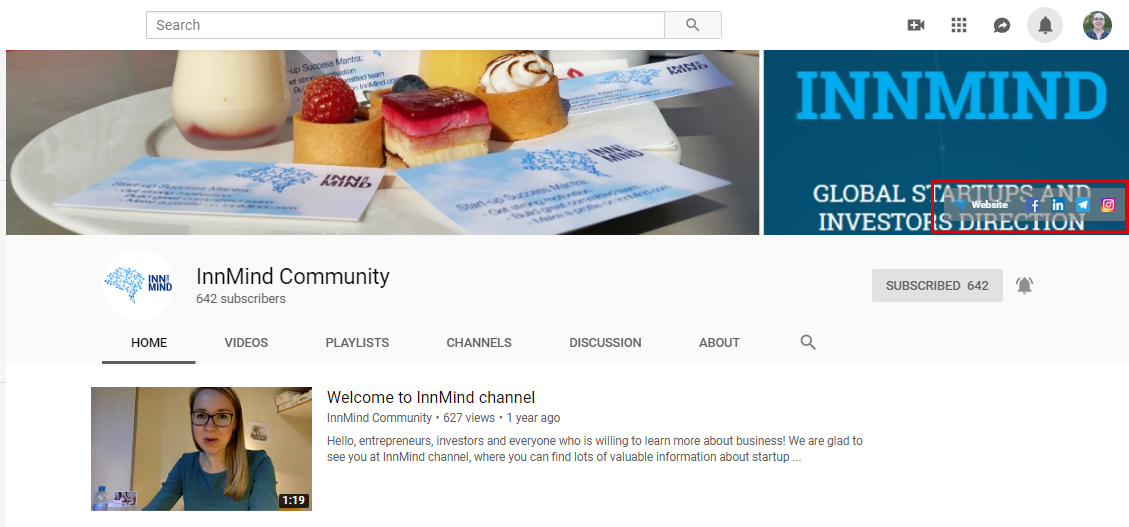This screenshot has height=527, width=1129.
Task: Open the Telegram link on banner
Action: pyautogui.click(x=1083, y=205)
